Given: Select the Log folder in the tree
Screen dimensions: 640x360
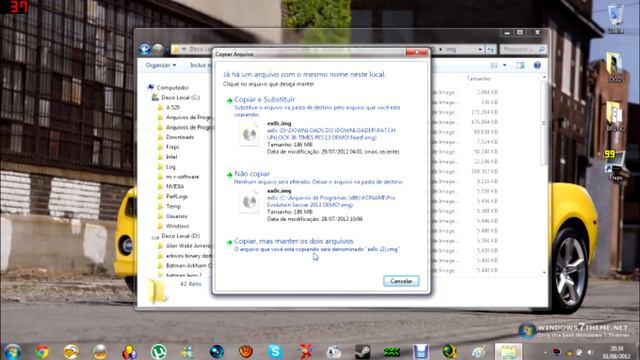Looking at the screenshot, I should [x=171, y=167].
